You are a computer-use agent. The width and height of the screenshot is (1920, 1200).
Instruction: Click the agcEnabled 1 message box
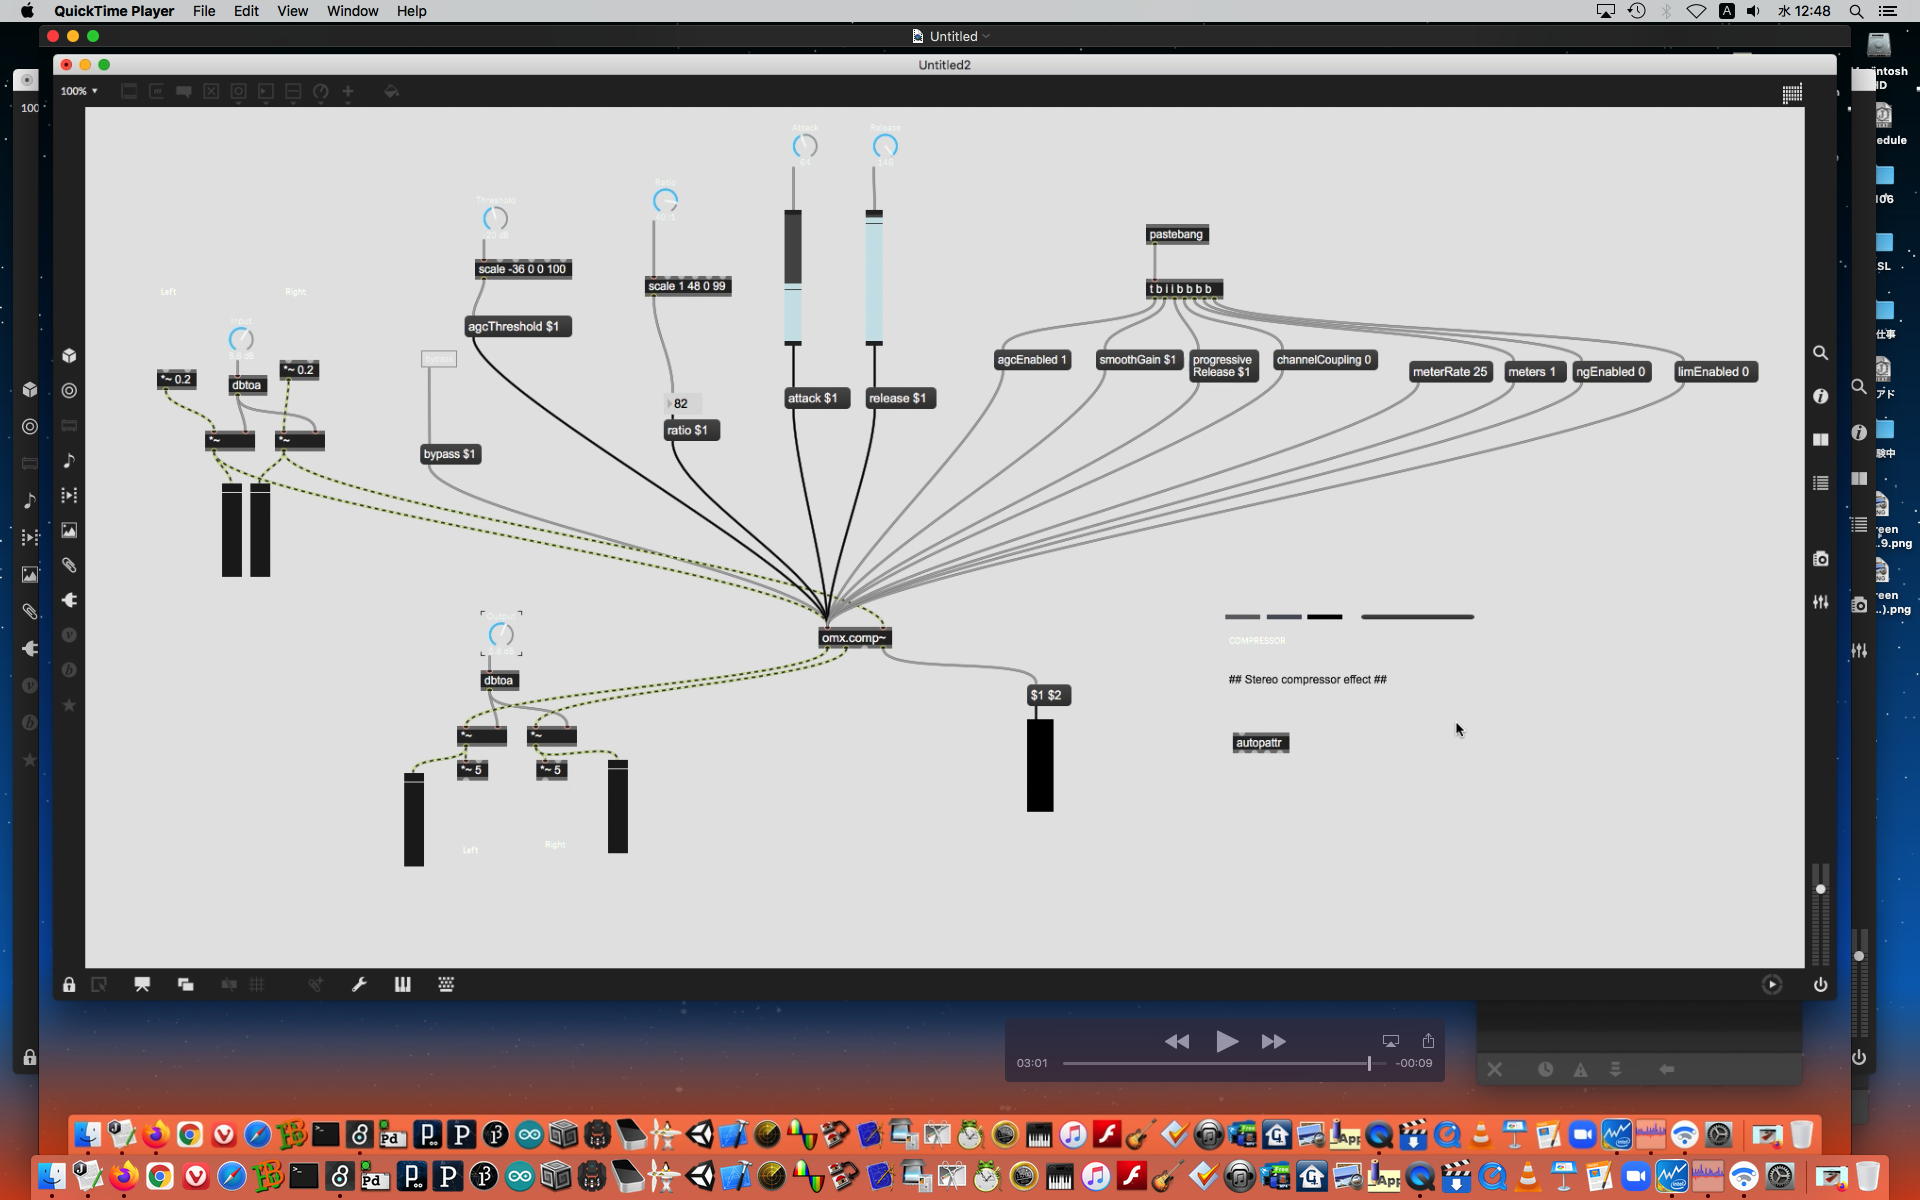pos(1031,360)
